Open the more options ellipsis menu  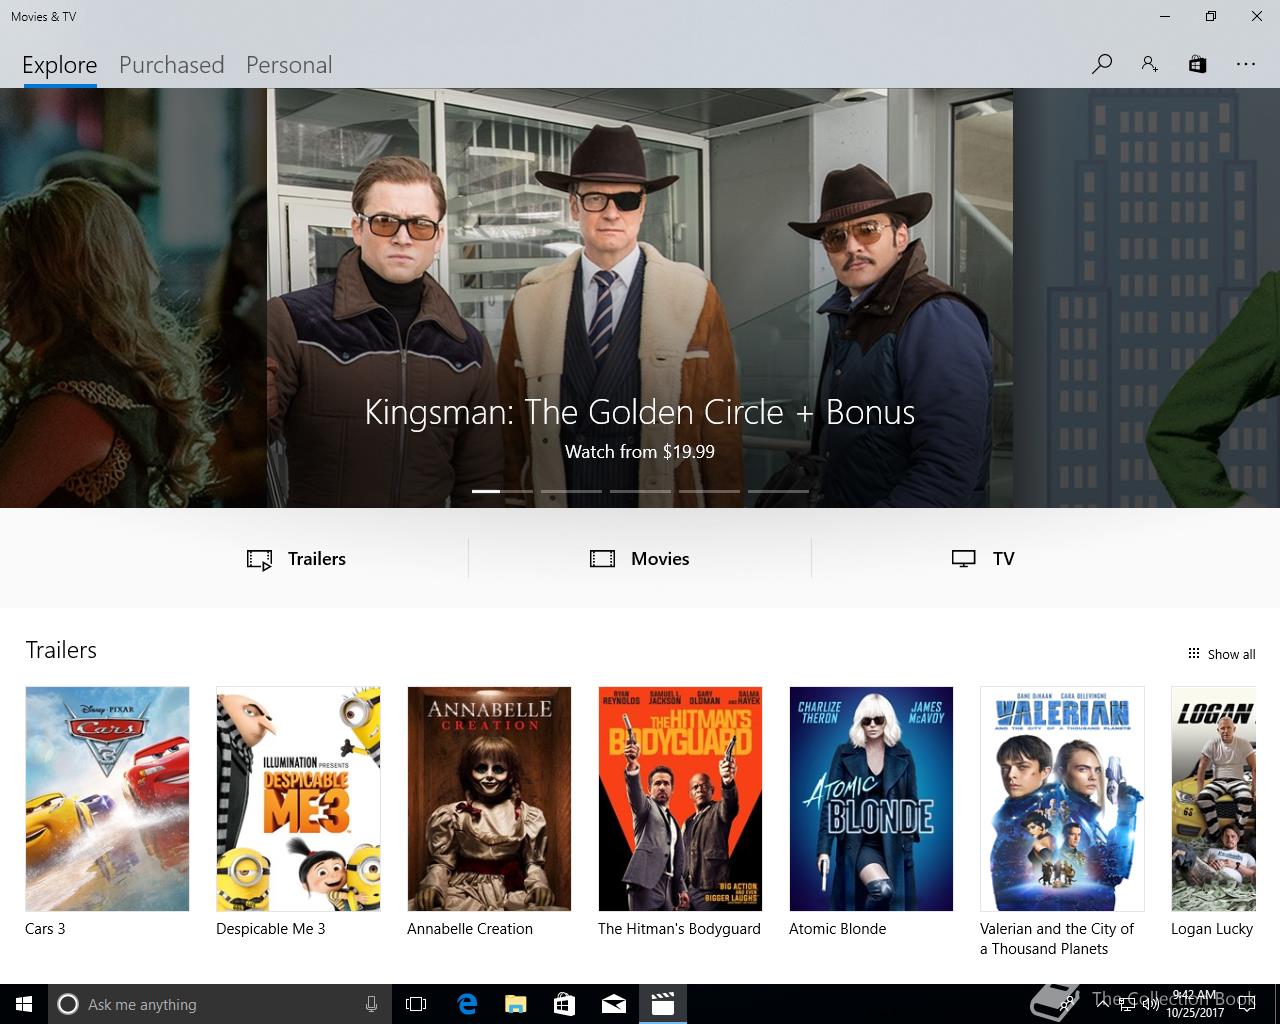[1245, 64]
